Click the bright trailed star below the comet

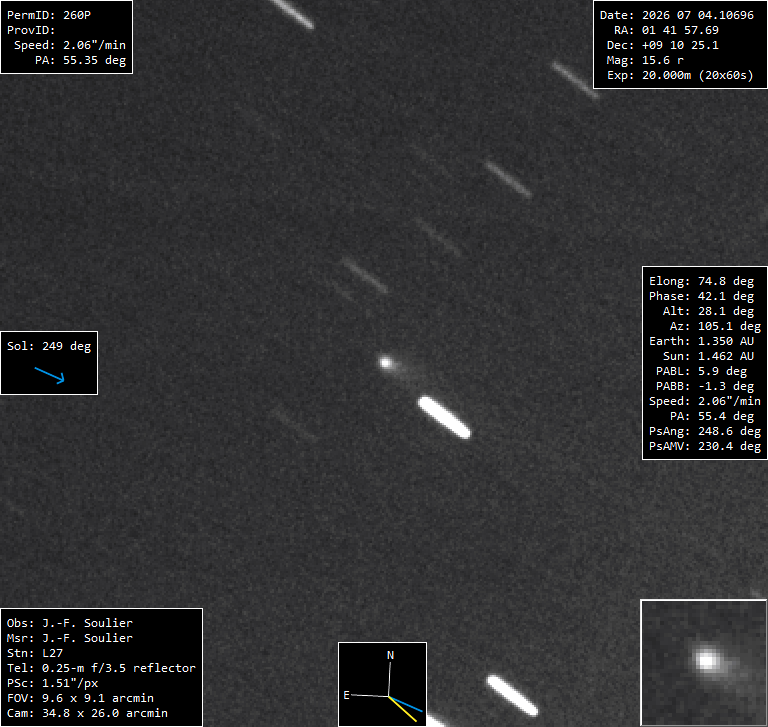coord(444,417)
